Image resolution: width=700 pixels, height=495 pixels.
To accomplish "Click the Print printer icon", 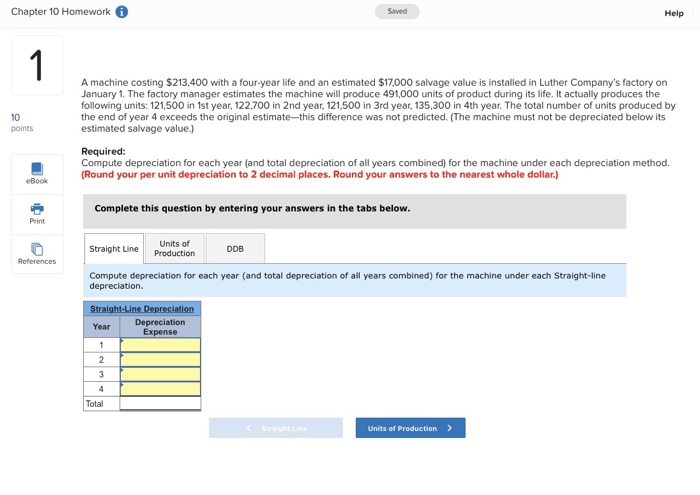I will click(37, 209).
